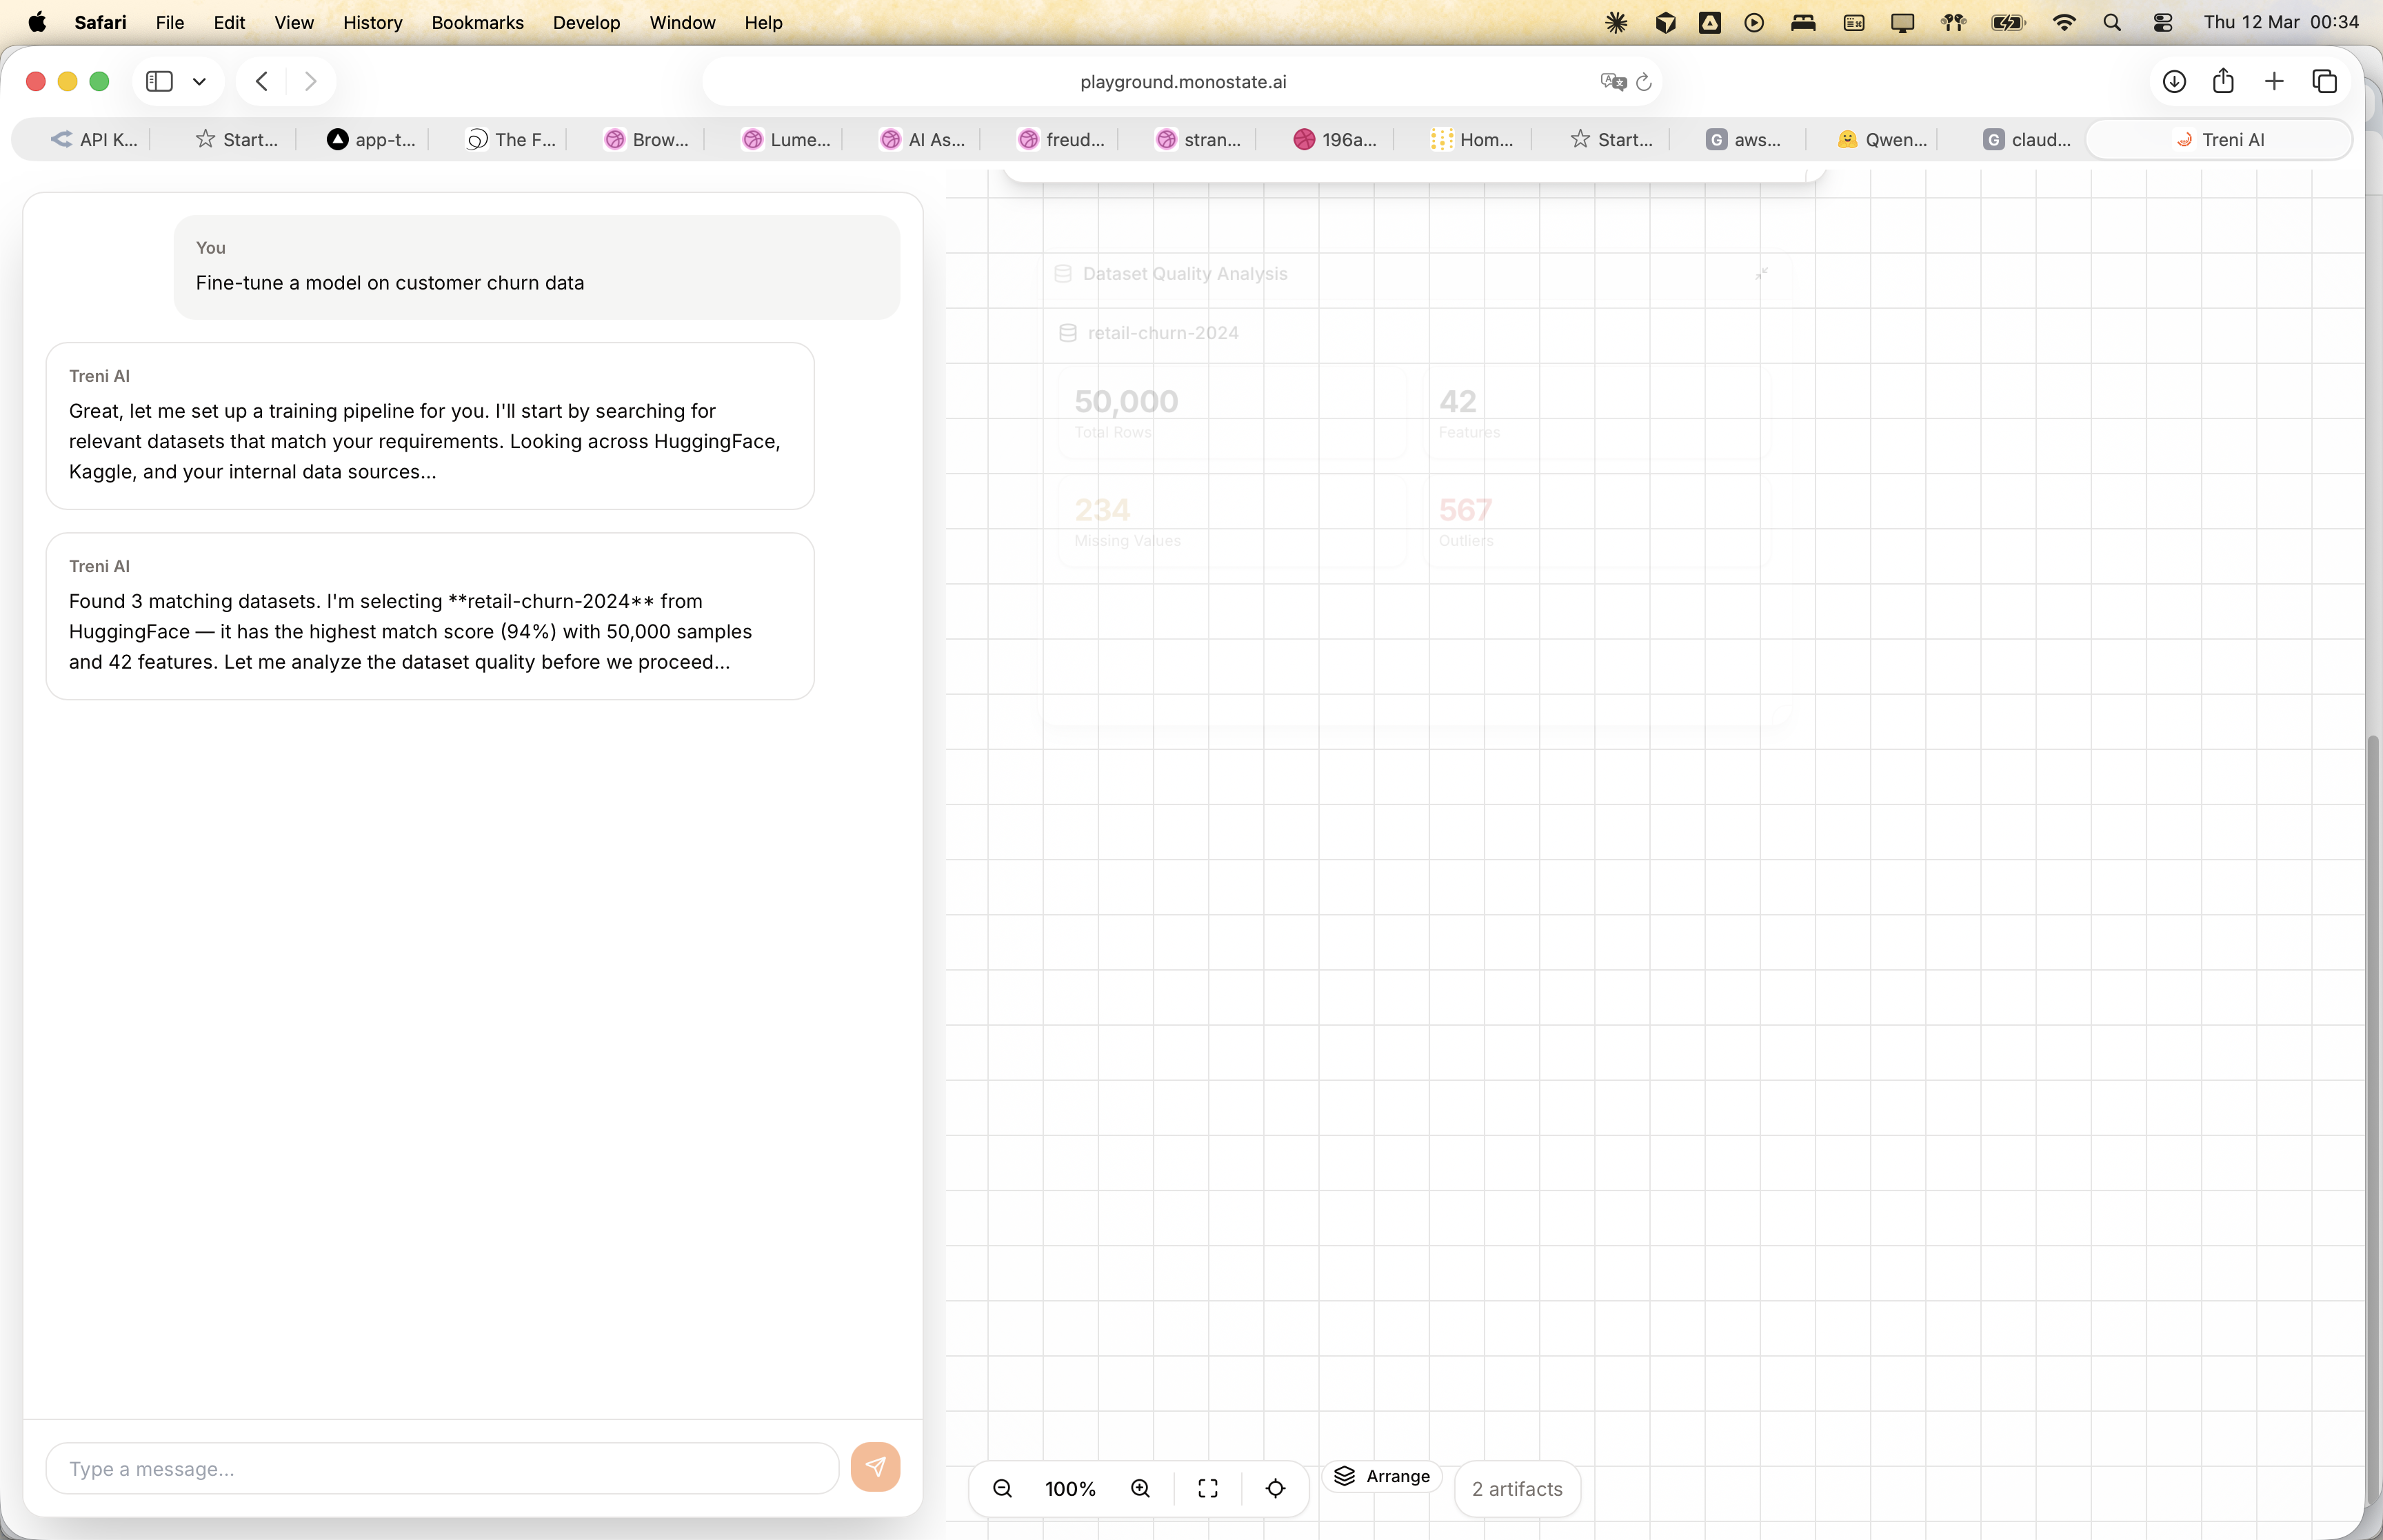Click the 100% zoom level indicator
The image size is (2383, 1540).
coord(1070,1489)
